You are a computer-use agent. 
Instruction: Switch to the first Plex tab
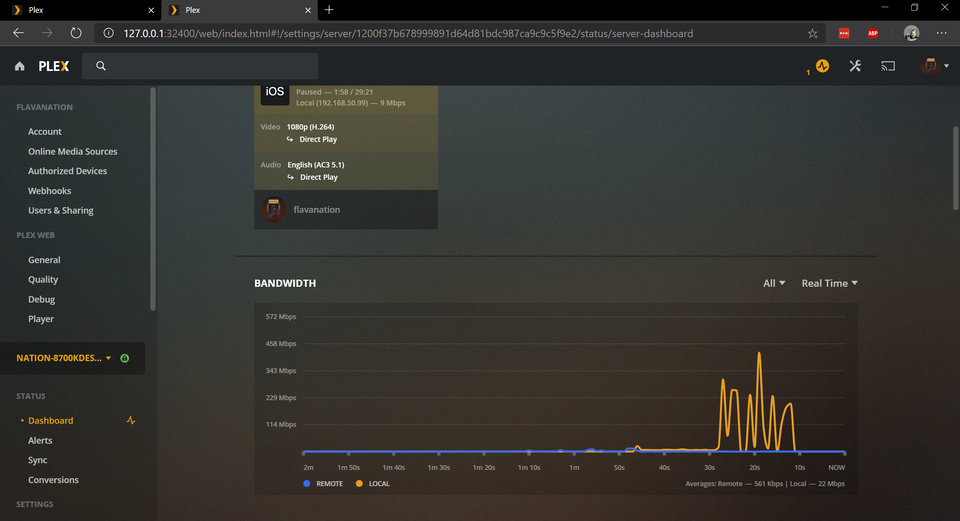80,10
